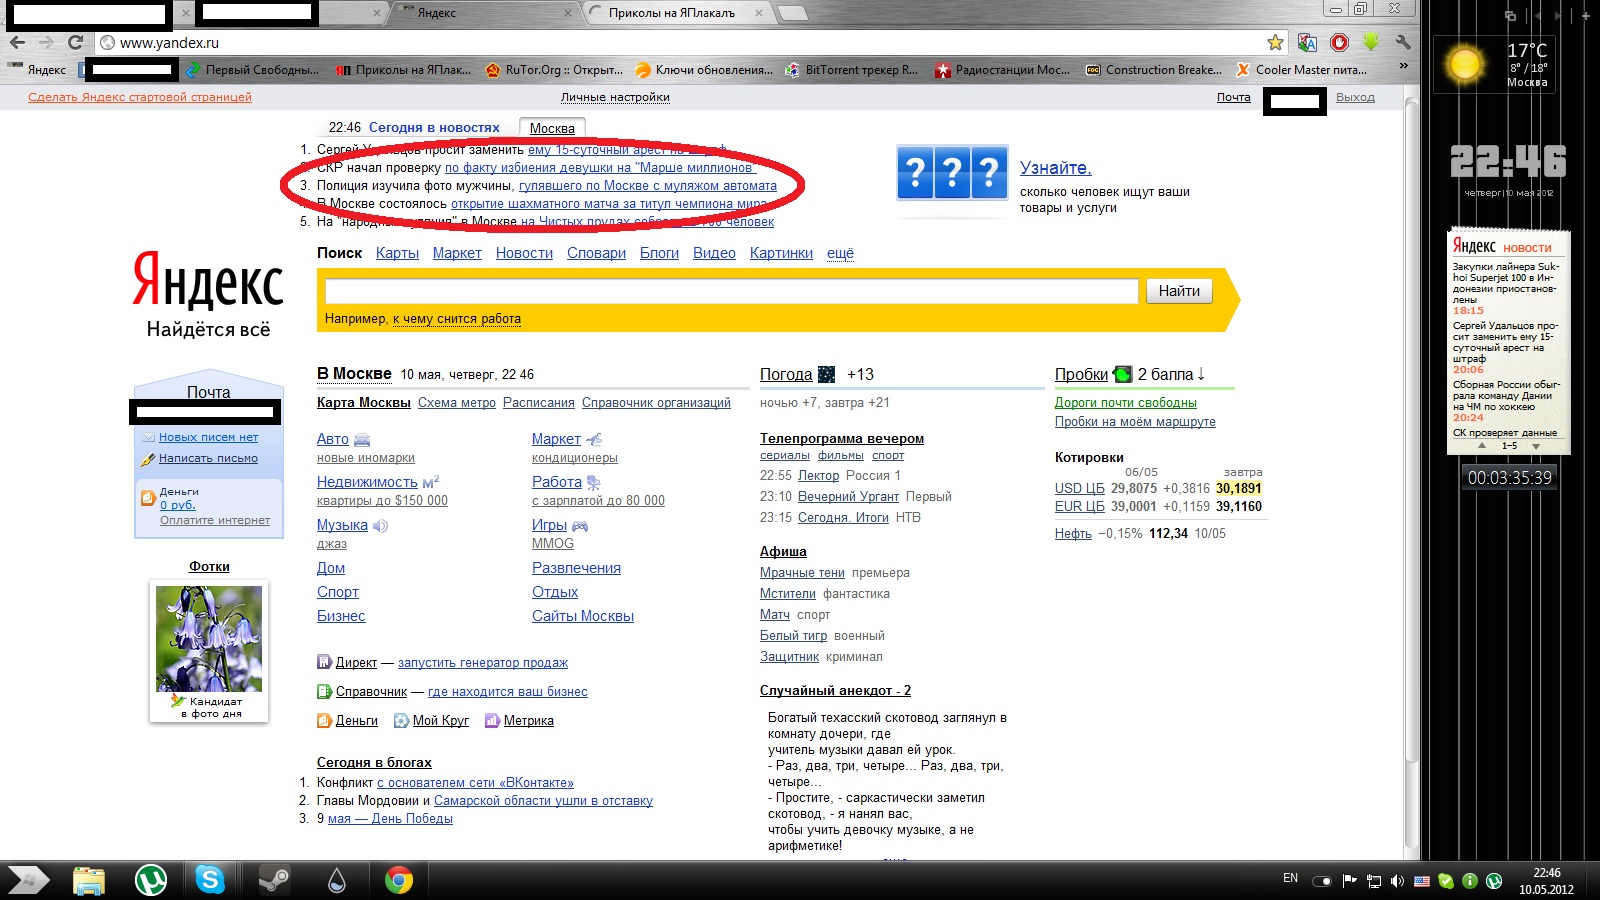Switch to the Приколы на ЯПлакалъ tab
The width and height of the screenshot is (1600, 900).
[672, 13]
